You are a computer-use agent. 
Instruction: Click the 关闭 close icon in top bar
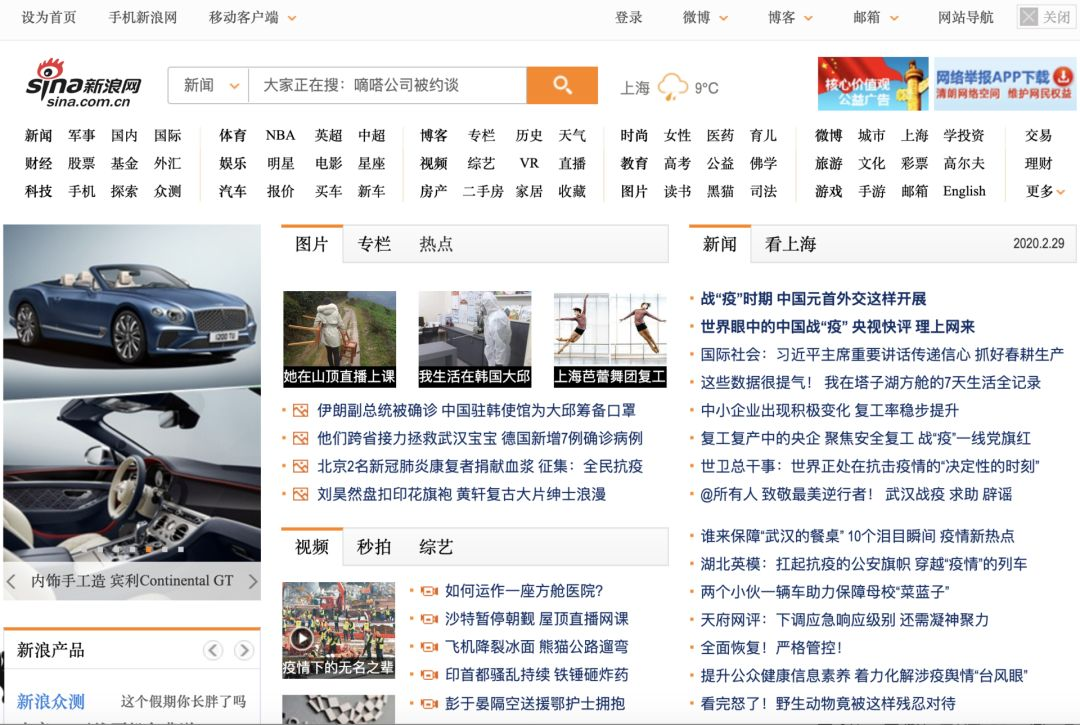pyautogui.click(x=1029, y=17)
